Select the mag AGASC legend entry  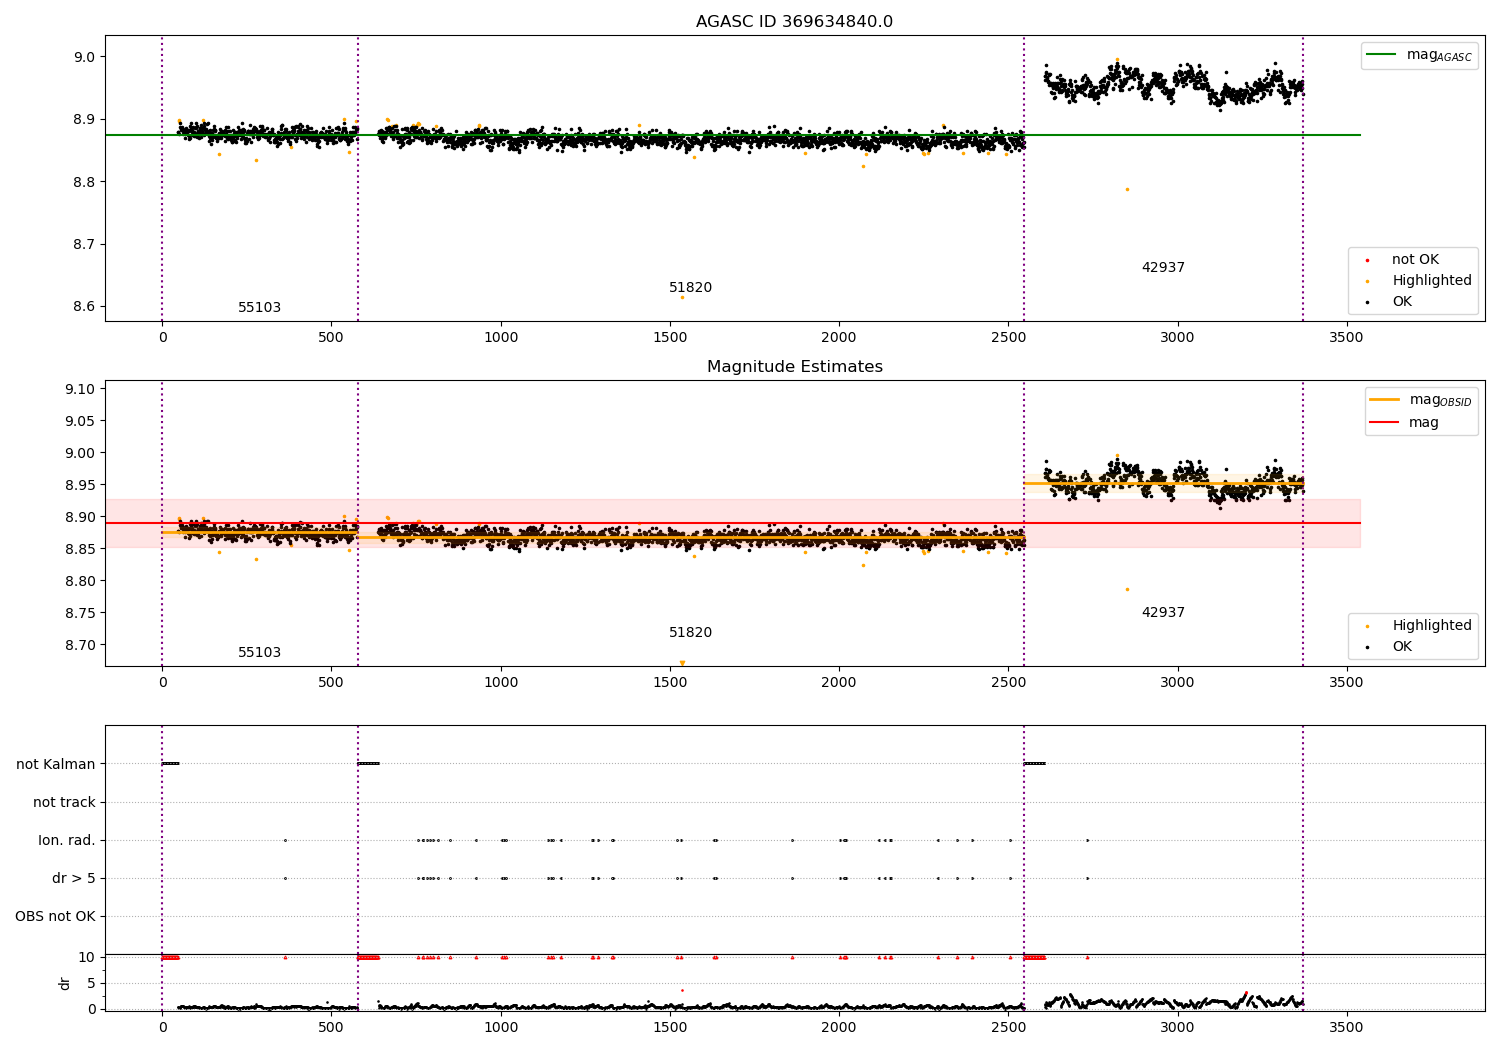[x=1419, y=56]
